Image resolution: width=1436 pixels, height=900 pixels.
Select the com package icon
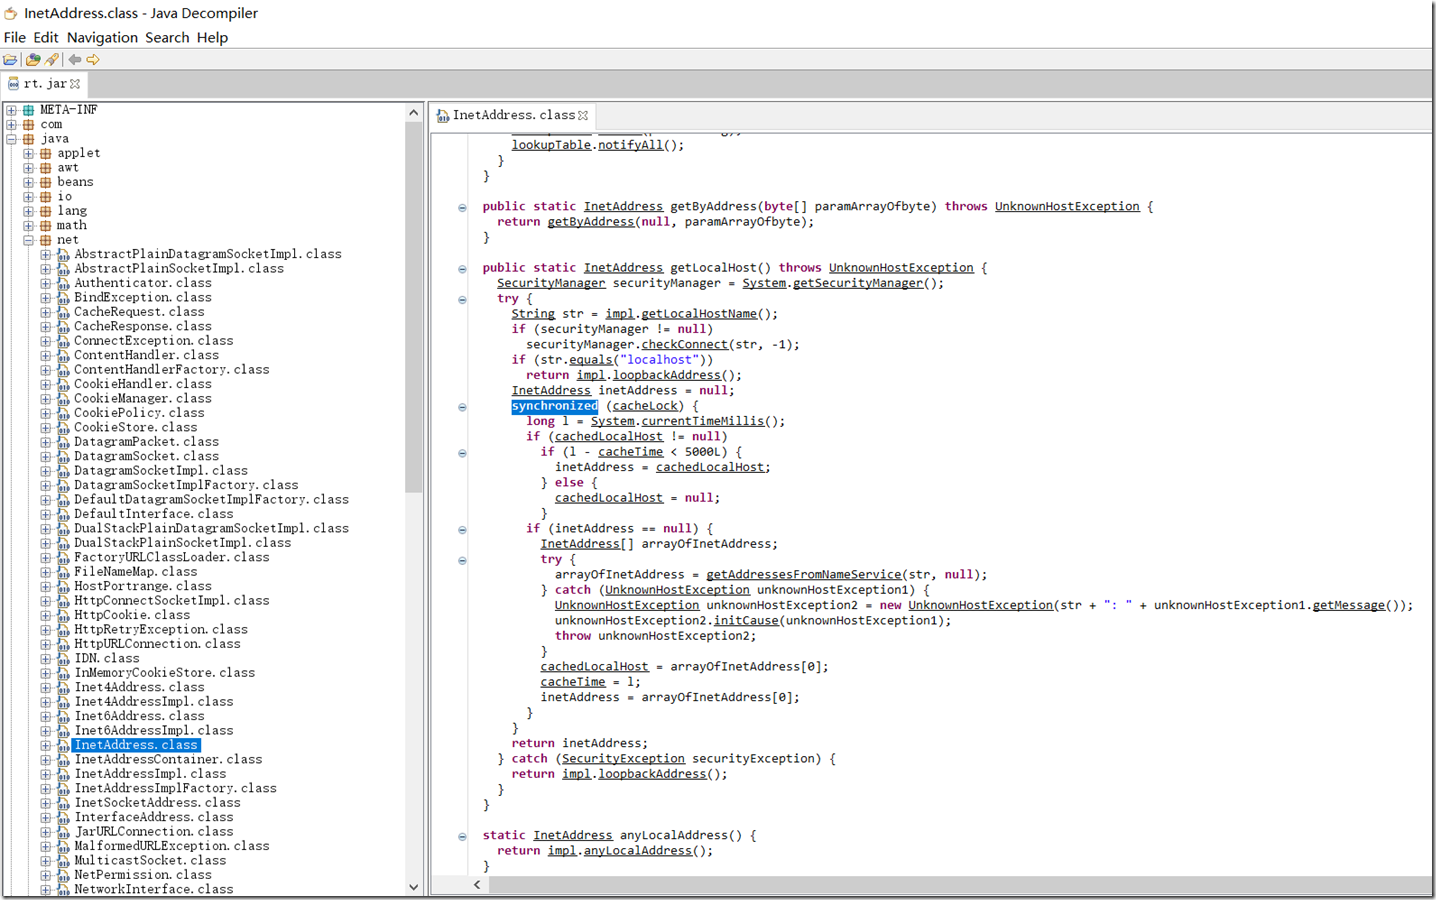click(x=29, y=125)
